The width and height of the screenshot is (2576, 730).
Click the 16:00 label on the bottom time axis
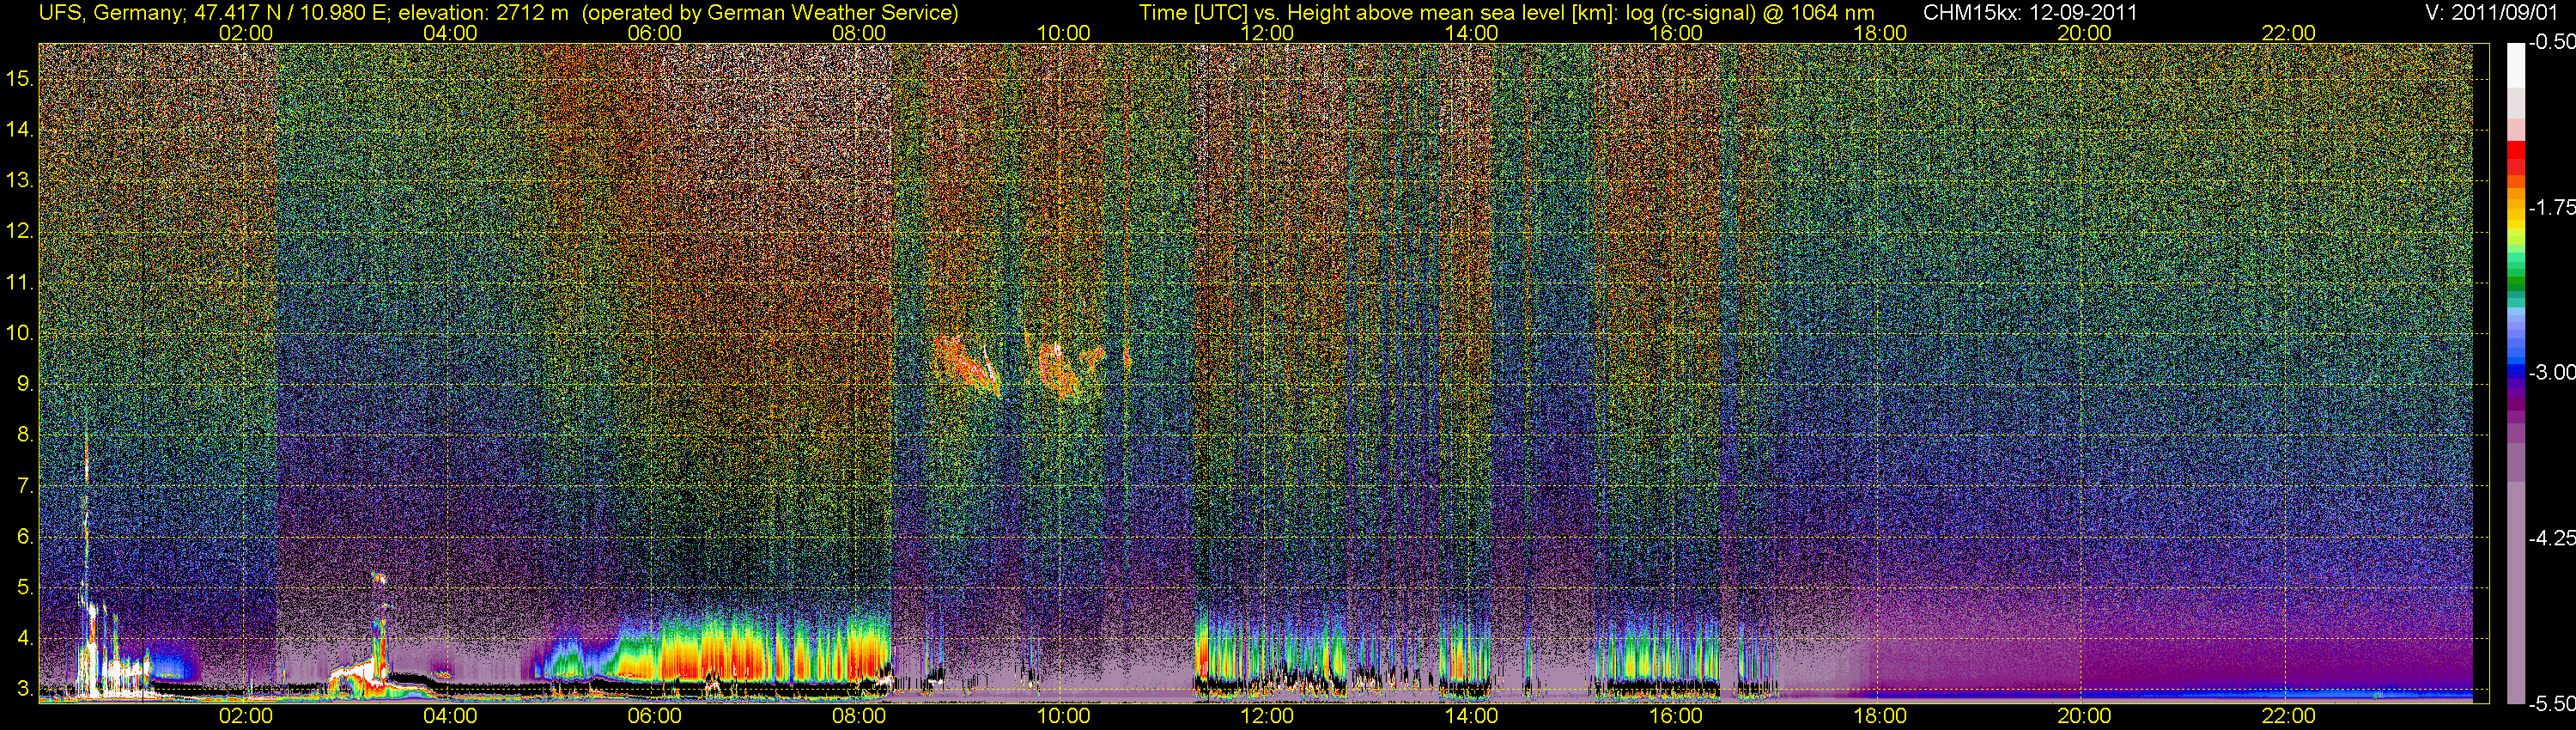(1676, 716)
